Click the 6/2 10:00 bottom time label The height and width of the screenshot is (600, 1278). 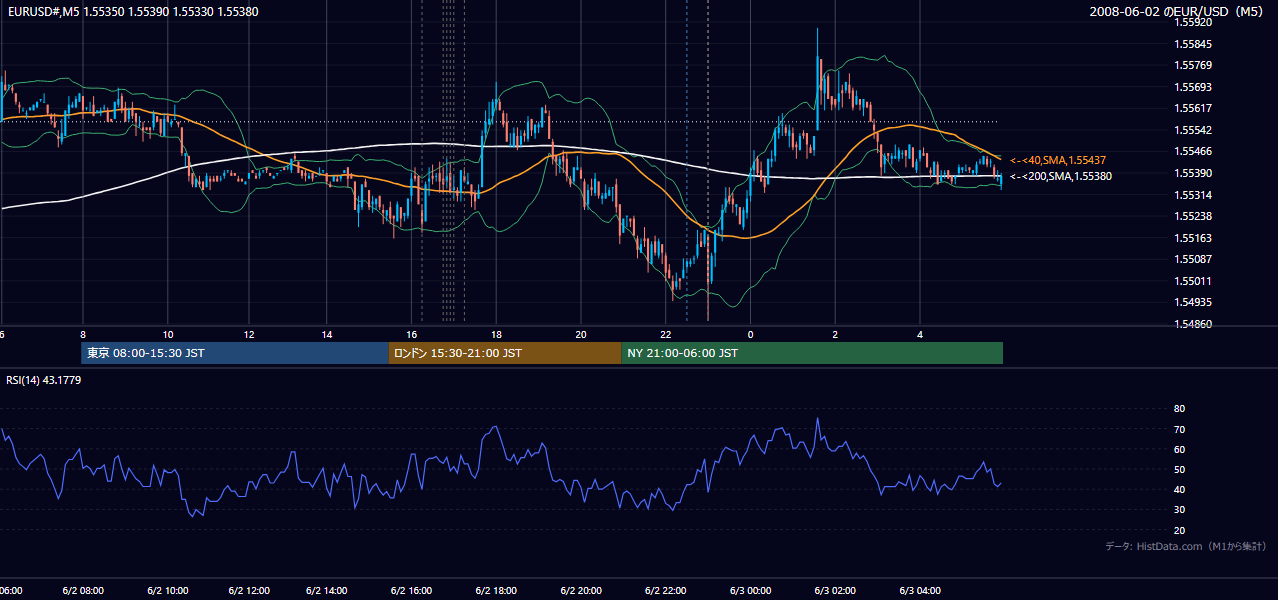point(168,591)
